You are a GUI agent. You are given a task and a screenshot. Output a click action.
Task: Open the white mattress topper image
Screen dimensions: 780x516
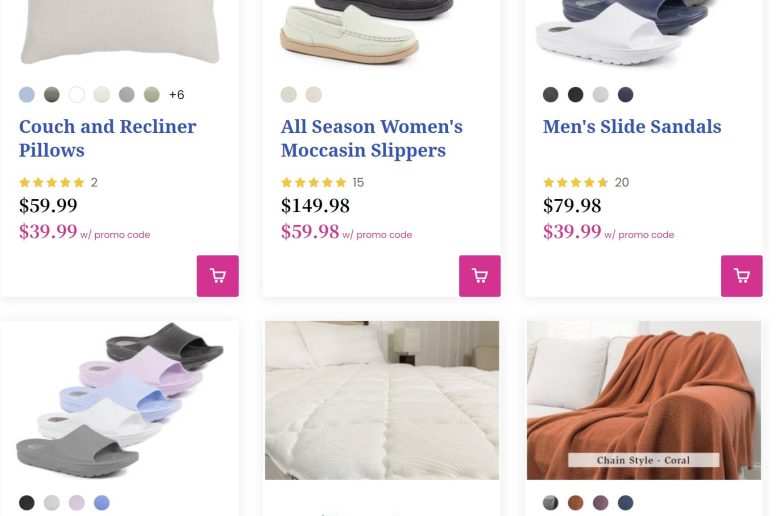coord(381,400)
